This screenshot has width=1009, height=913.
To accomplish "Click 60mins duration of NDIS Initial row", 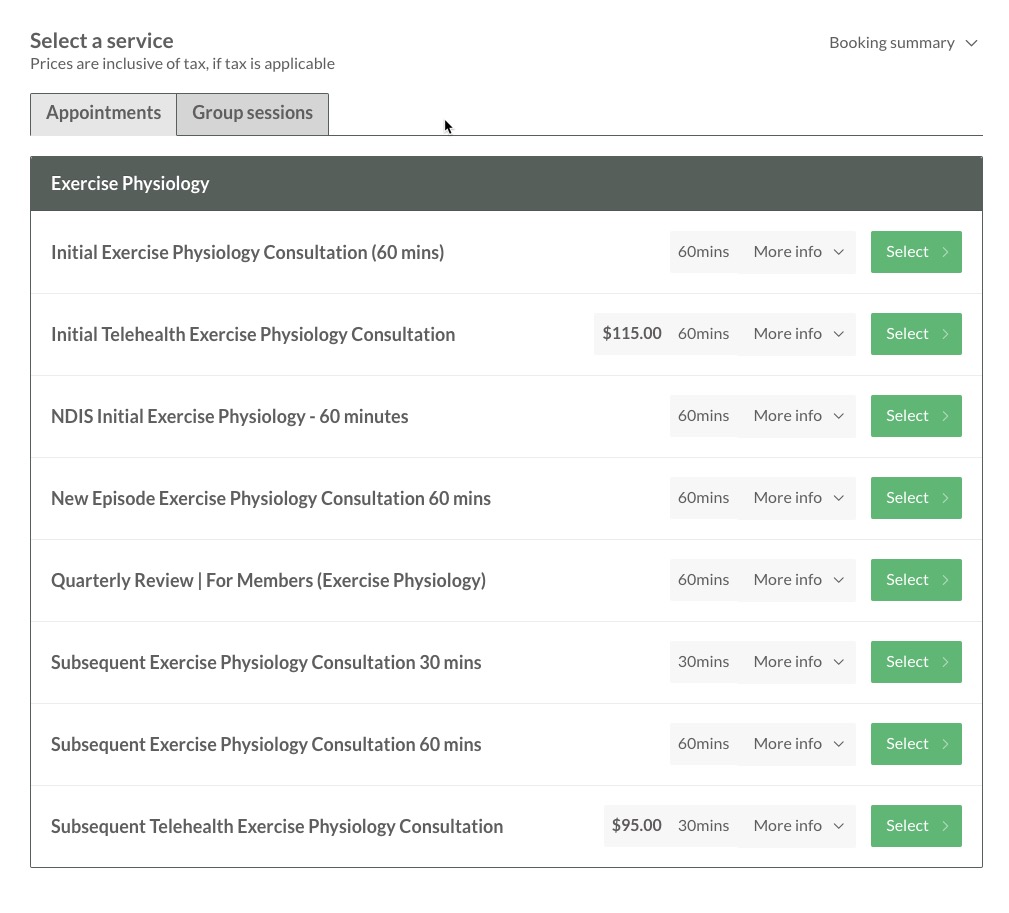I will click(x=703, y=416).
